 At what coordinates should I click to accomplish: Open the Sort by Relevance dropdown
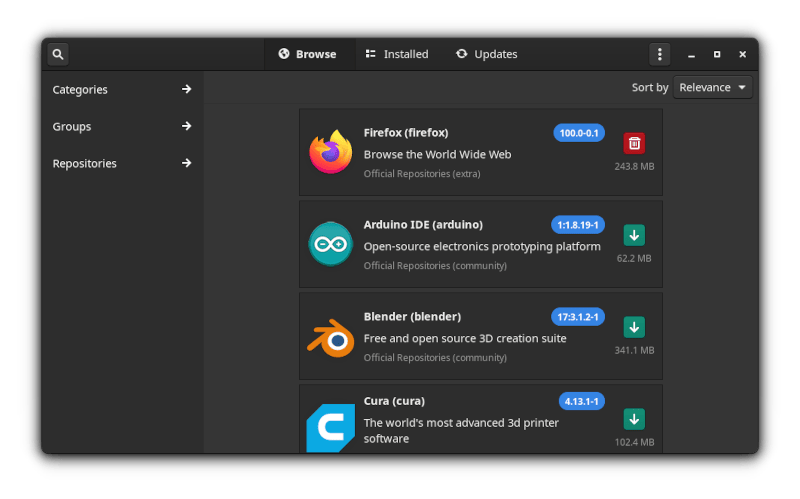click(713, 87)
